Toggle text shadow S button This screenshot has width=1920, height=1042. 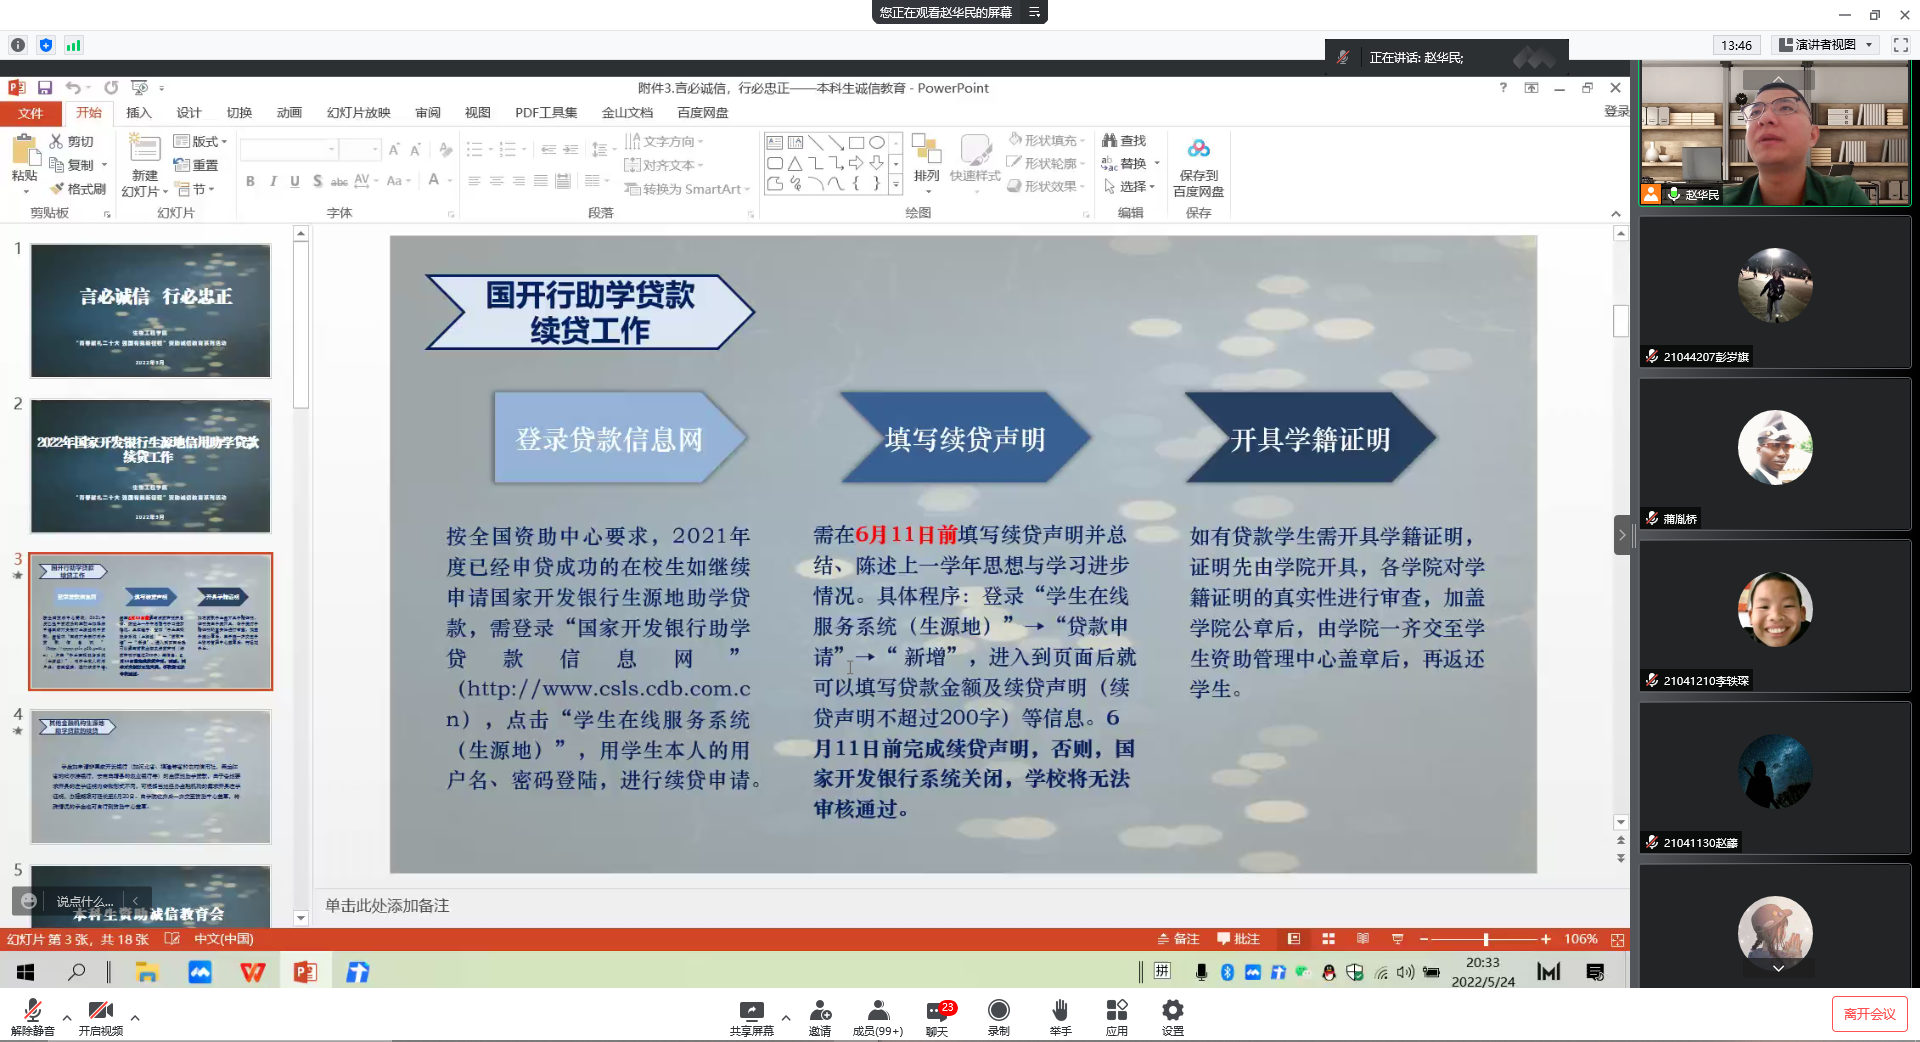click(317, 181)
